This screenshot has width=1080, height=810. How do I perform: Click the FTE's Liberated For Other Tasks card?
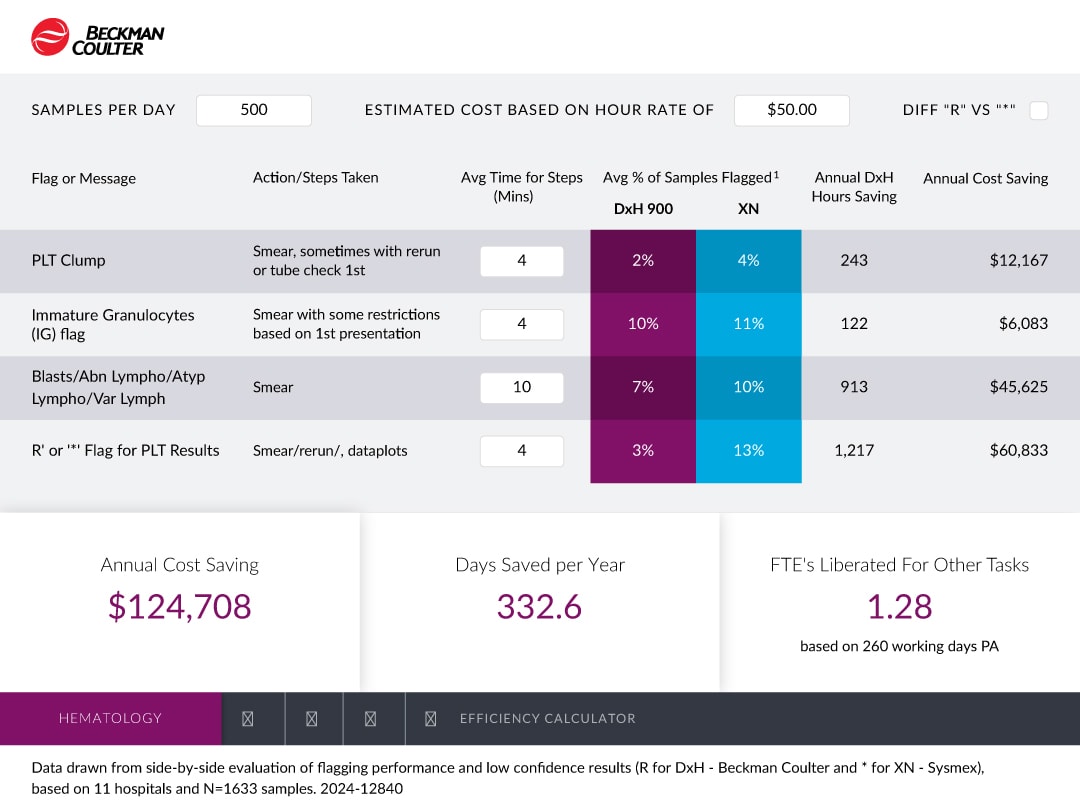(x=899, y=600)
